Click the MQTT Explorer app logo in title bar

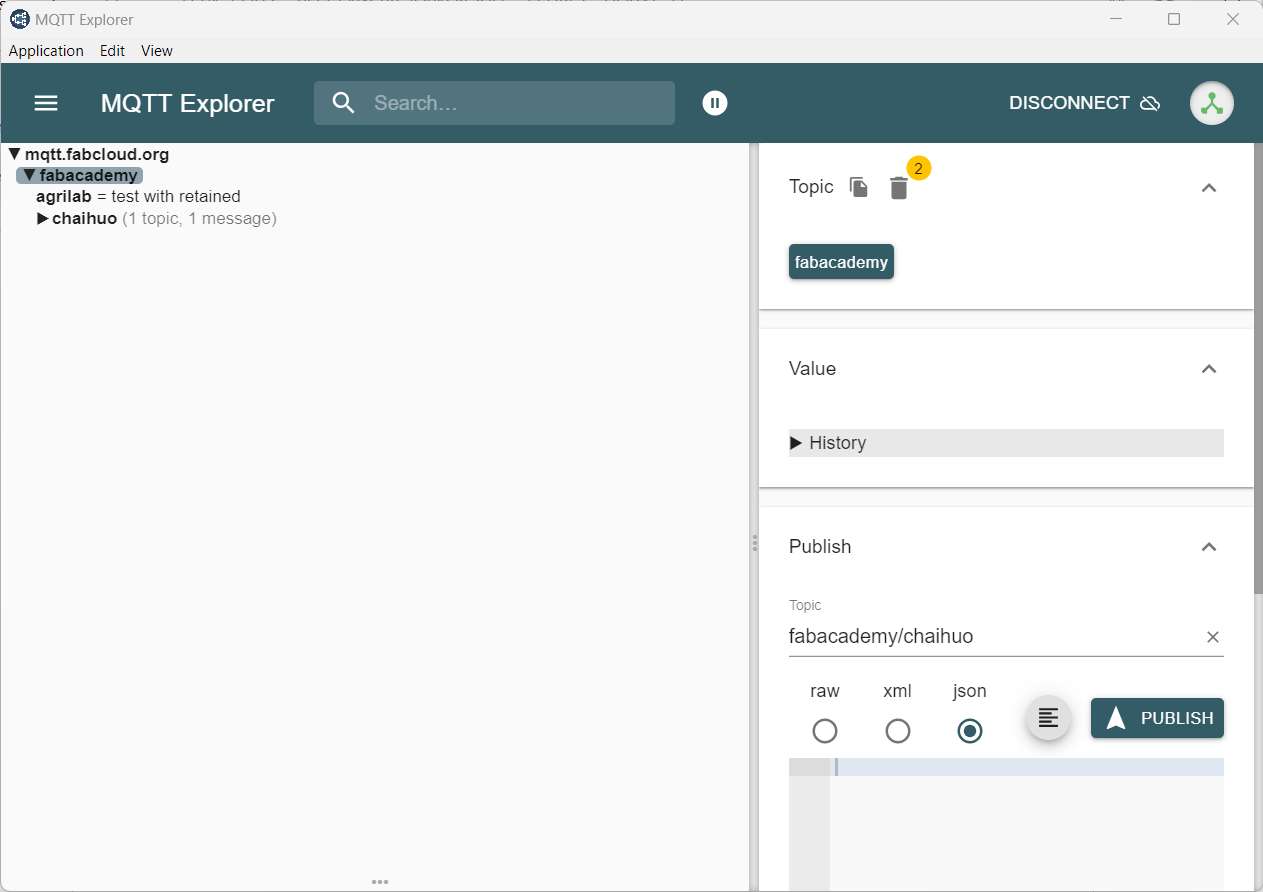click(x=19, y=19)
